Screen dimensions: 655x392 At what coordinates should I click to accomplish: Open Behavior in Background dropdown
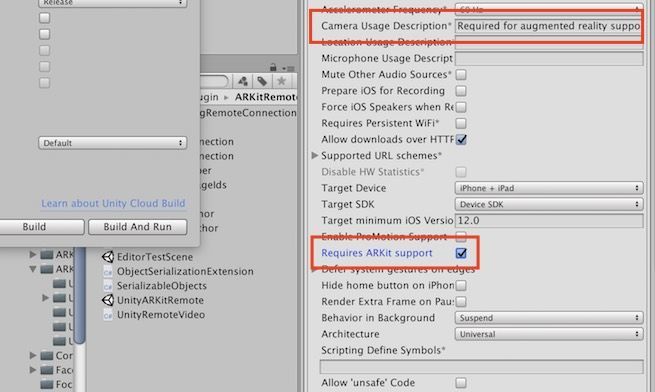549,318
